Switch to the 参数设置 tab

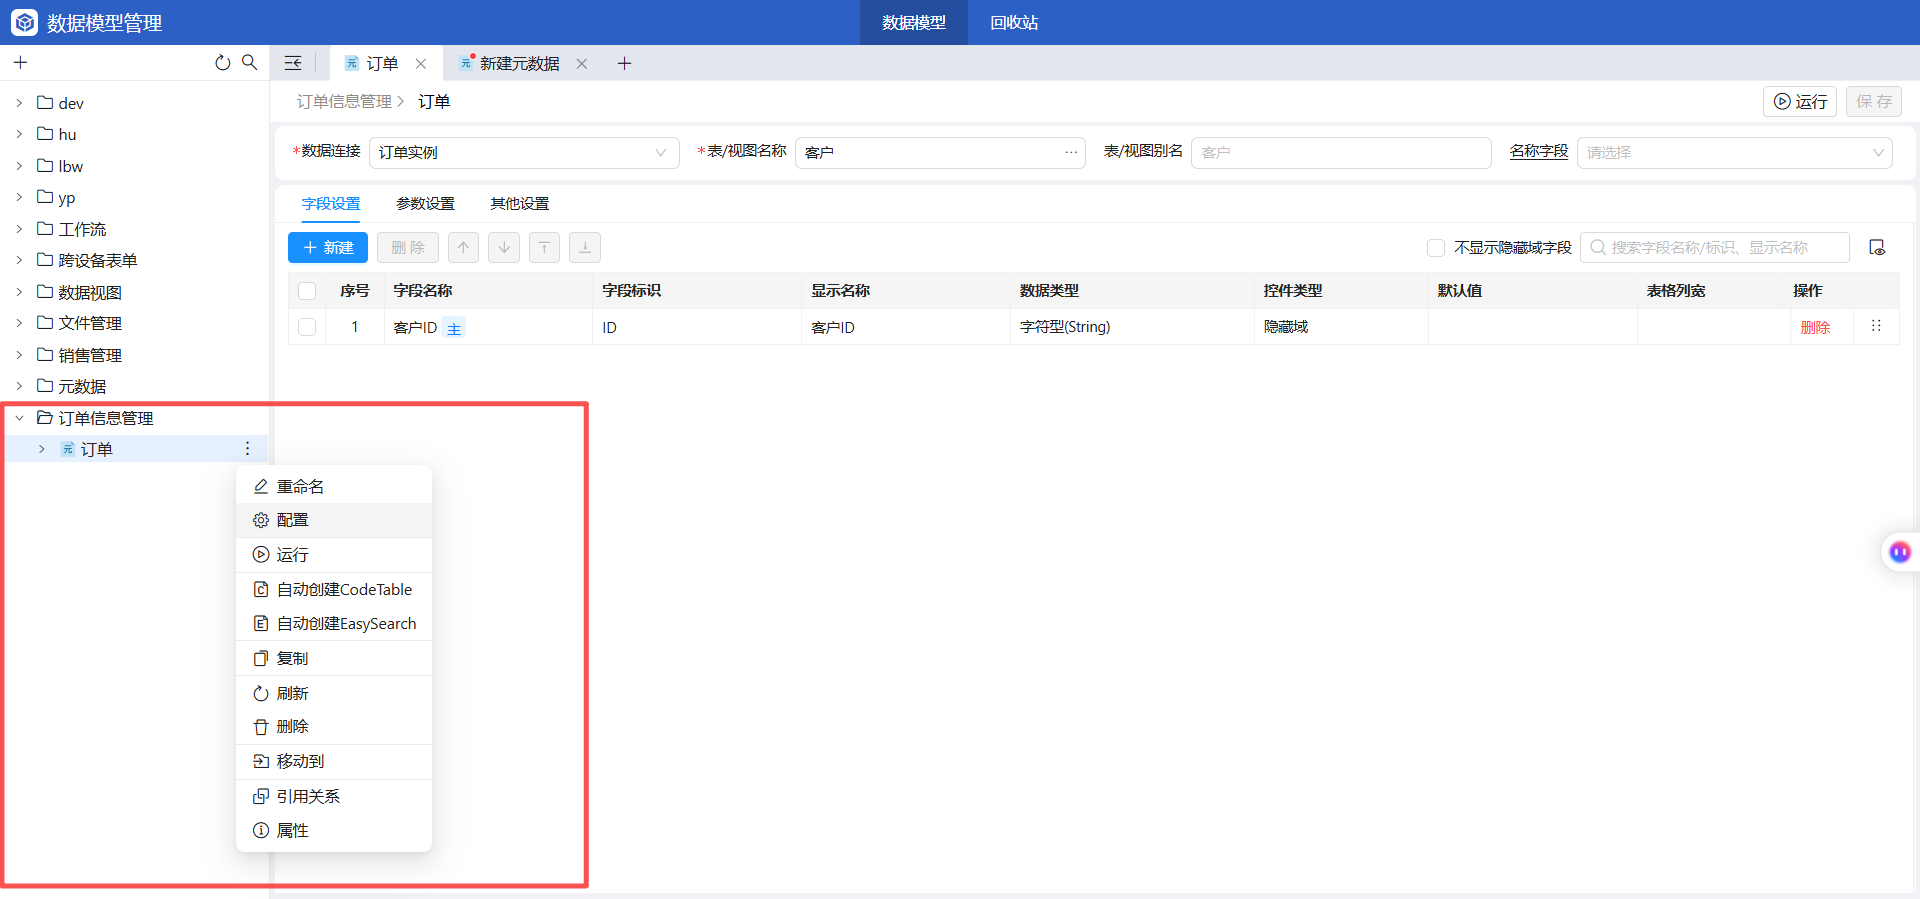pyautogui.click(x=425, y=203)
